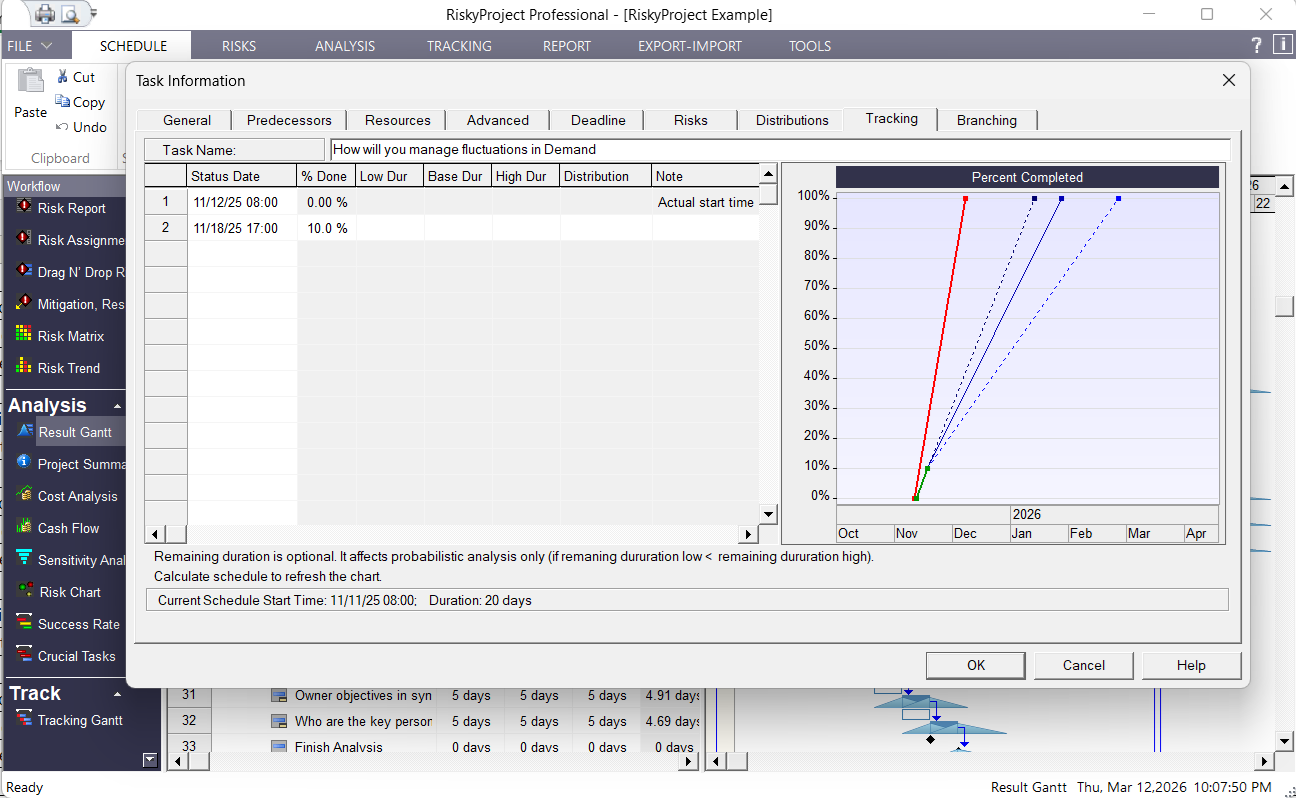Open the EXPORT-IMPORT menu
The height and width of the screenshot is (798, 1296).
click(689, 45)
